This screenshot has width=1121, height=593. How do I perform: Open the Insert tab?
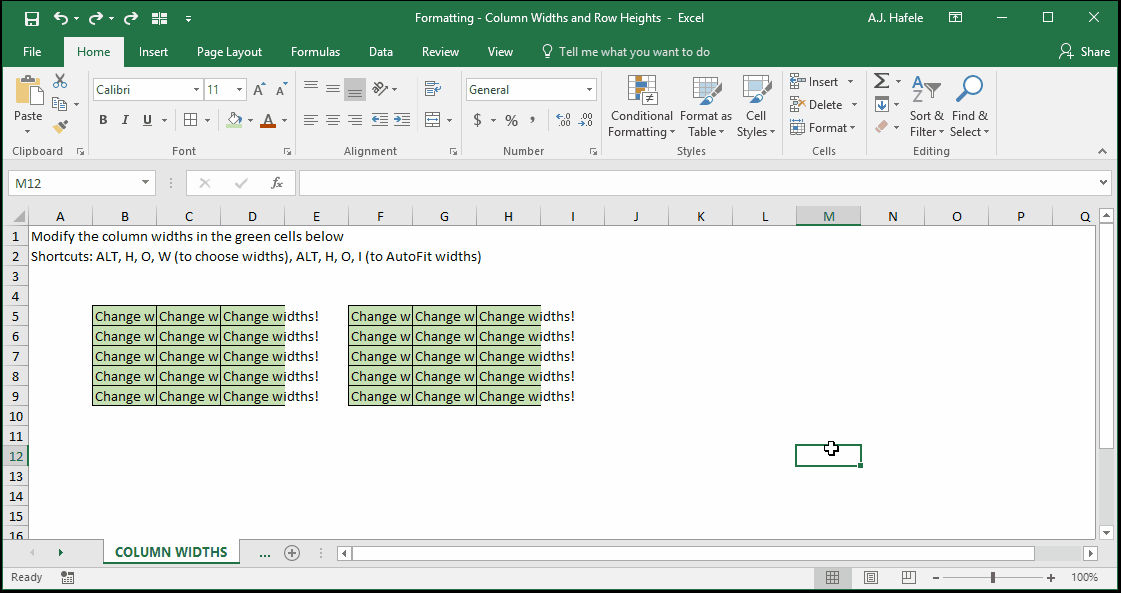154,52
